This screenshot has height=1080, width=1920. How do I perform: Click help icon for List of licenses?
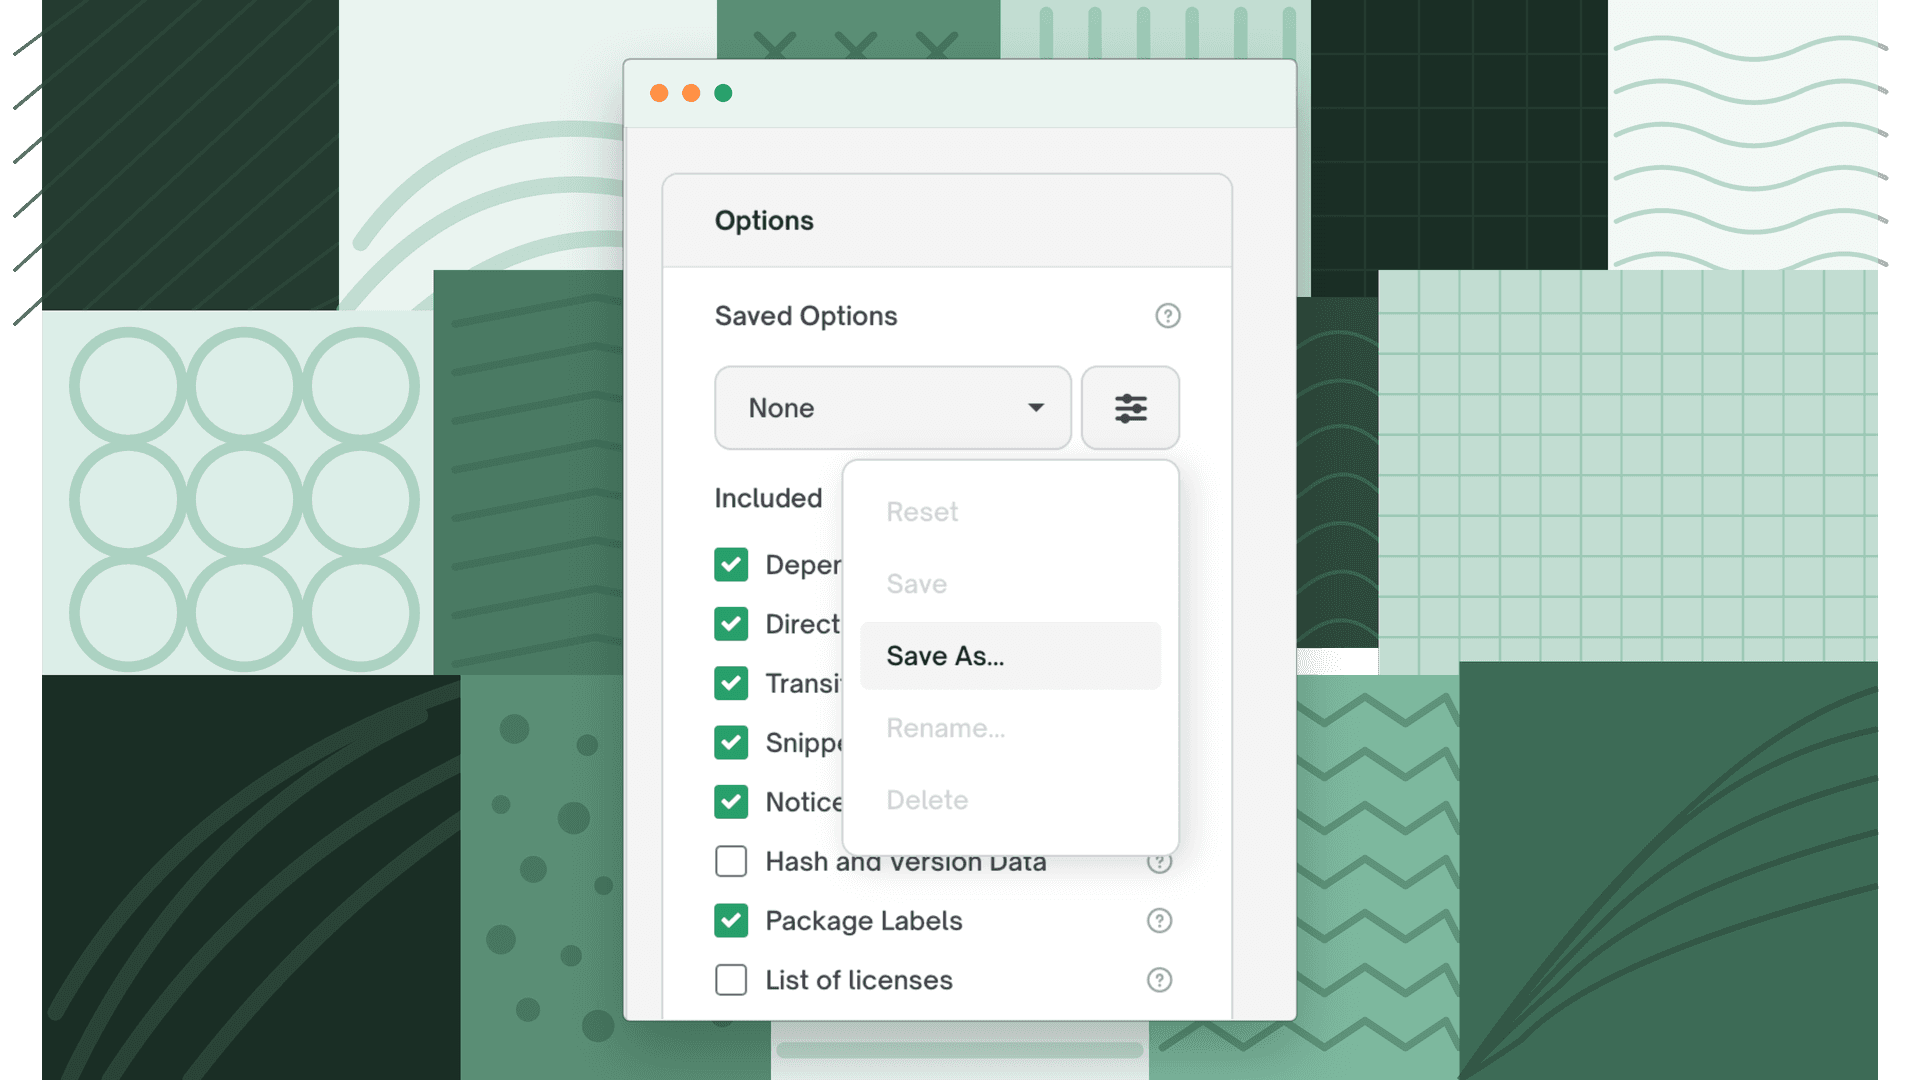tap(1159, 980)
